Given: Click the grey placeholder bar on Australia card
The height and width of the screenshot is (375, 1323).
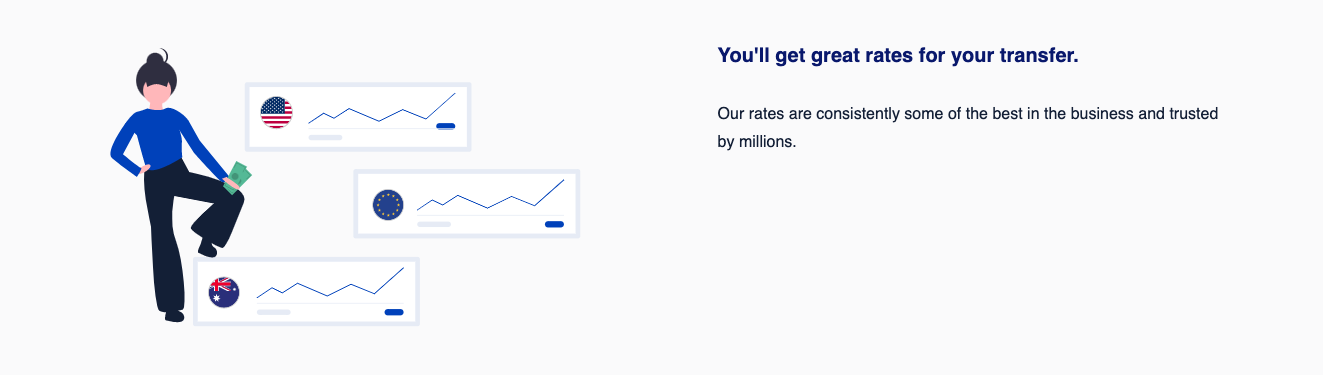Looking at the screenshot, I should point(273,312).
